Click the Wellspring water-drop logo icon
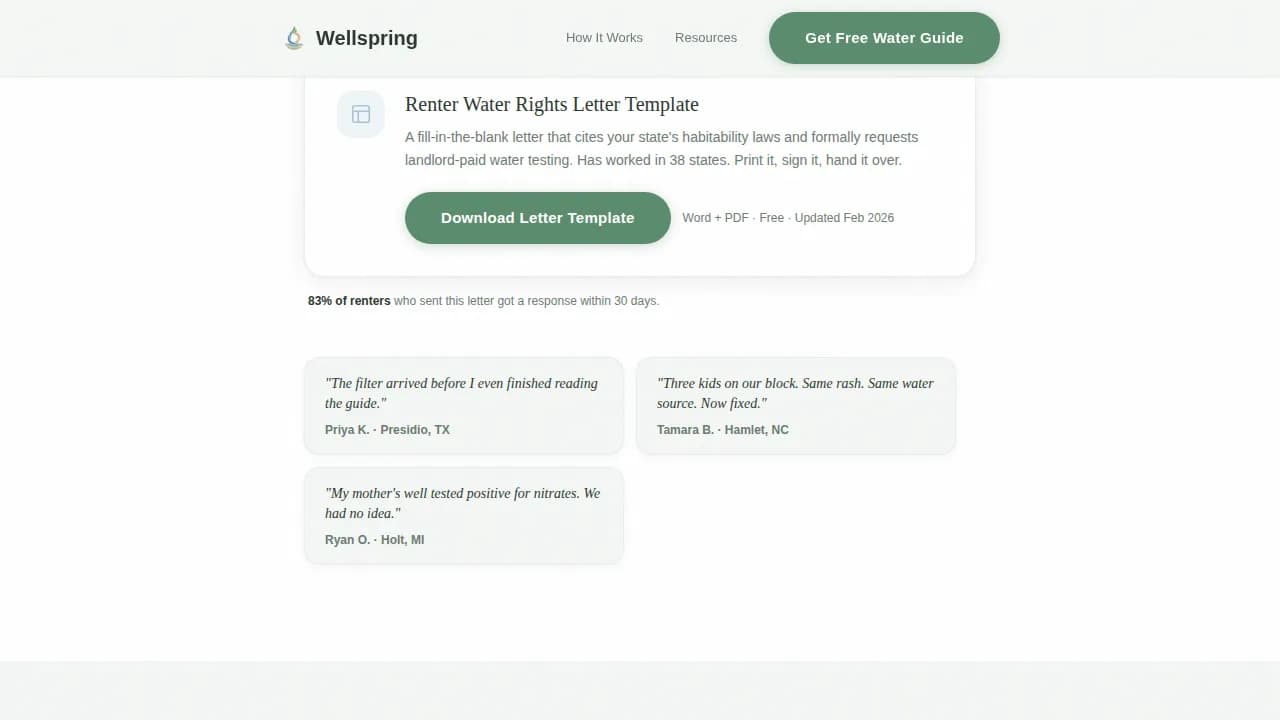Image resolution: width=1280 pixels, height=720 pixels. tap(294, 37)
